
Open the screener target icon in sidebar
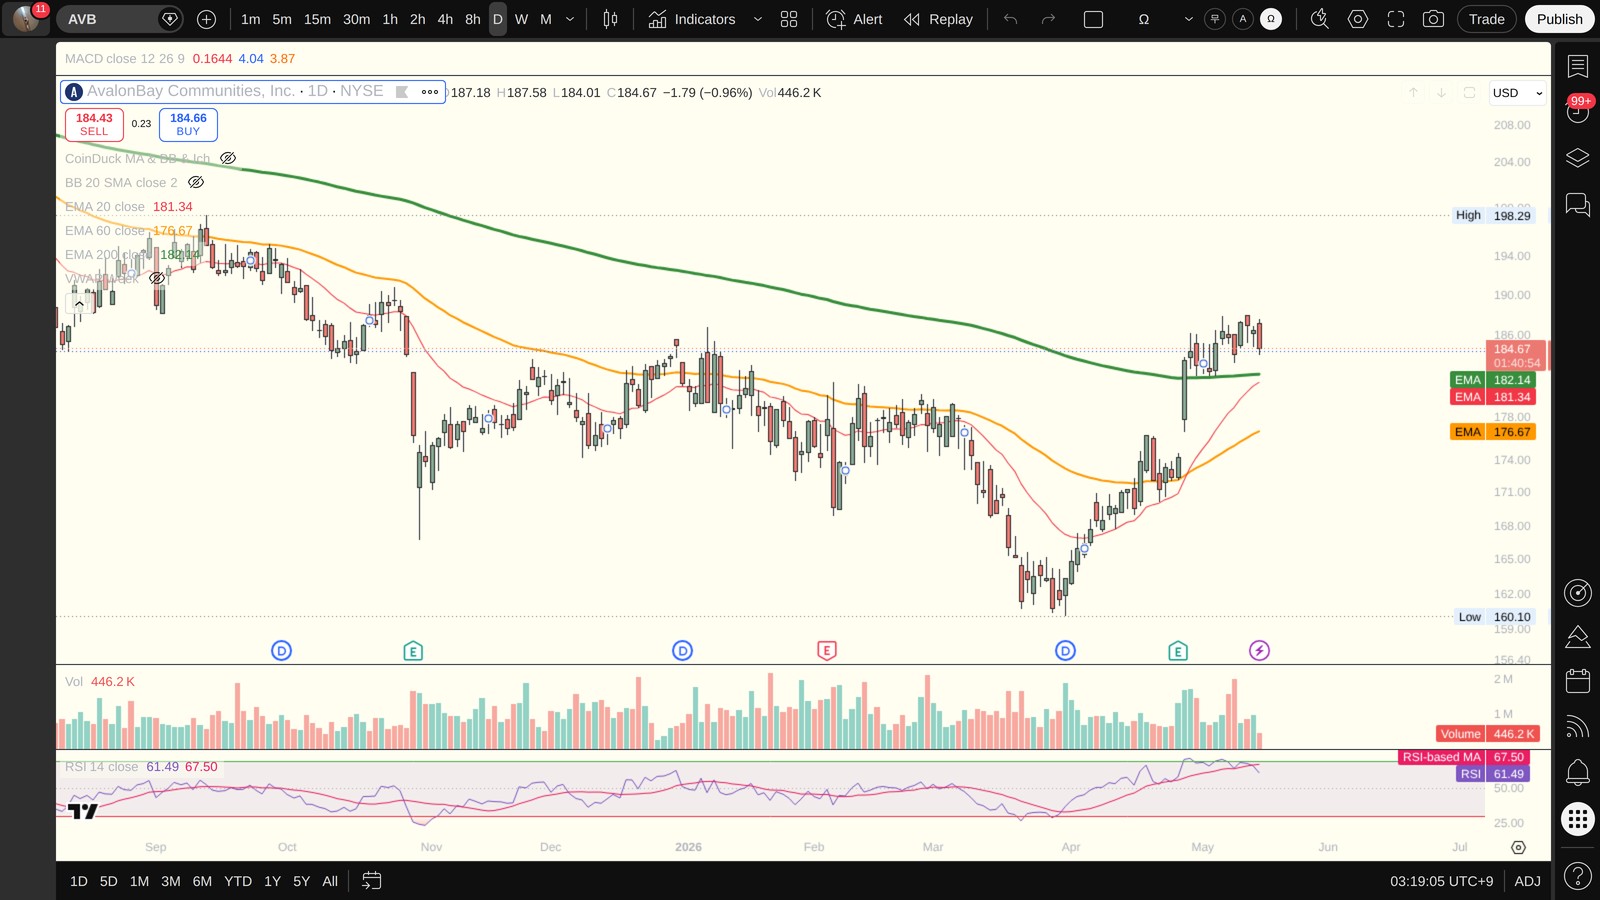[1578, 593]
